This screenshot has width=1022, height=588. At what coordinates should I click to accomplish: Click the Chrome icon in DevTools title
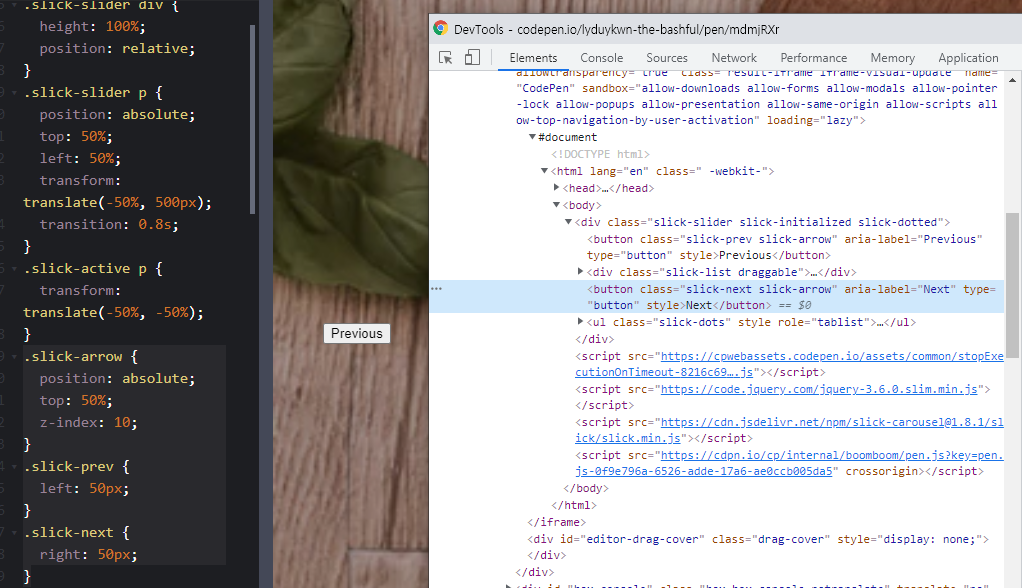[441, 28]
